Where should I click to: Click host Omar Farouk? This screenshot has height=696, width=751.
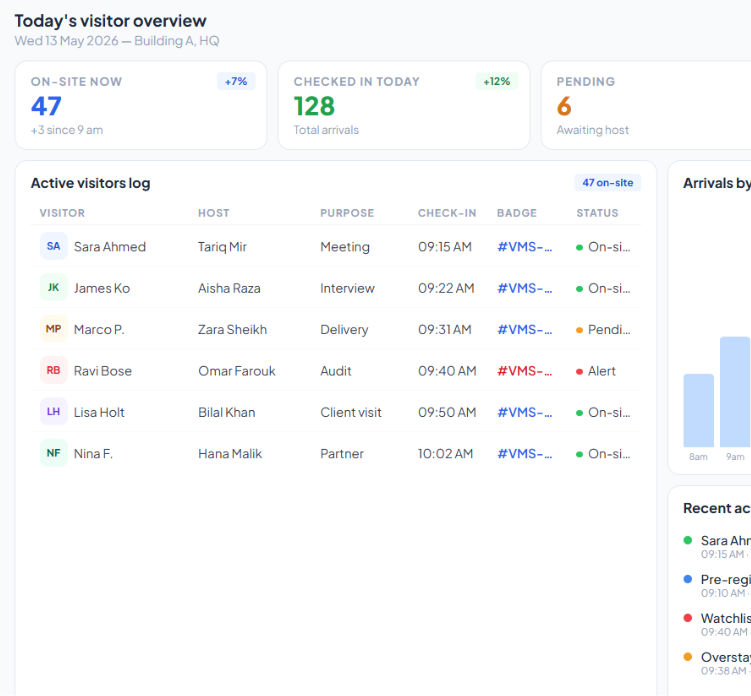[x=237, y=371]
